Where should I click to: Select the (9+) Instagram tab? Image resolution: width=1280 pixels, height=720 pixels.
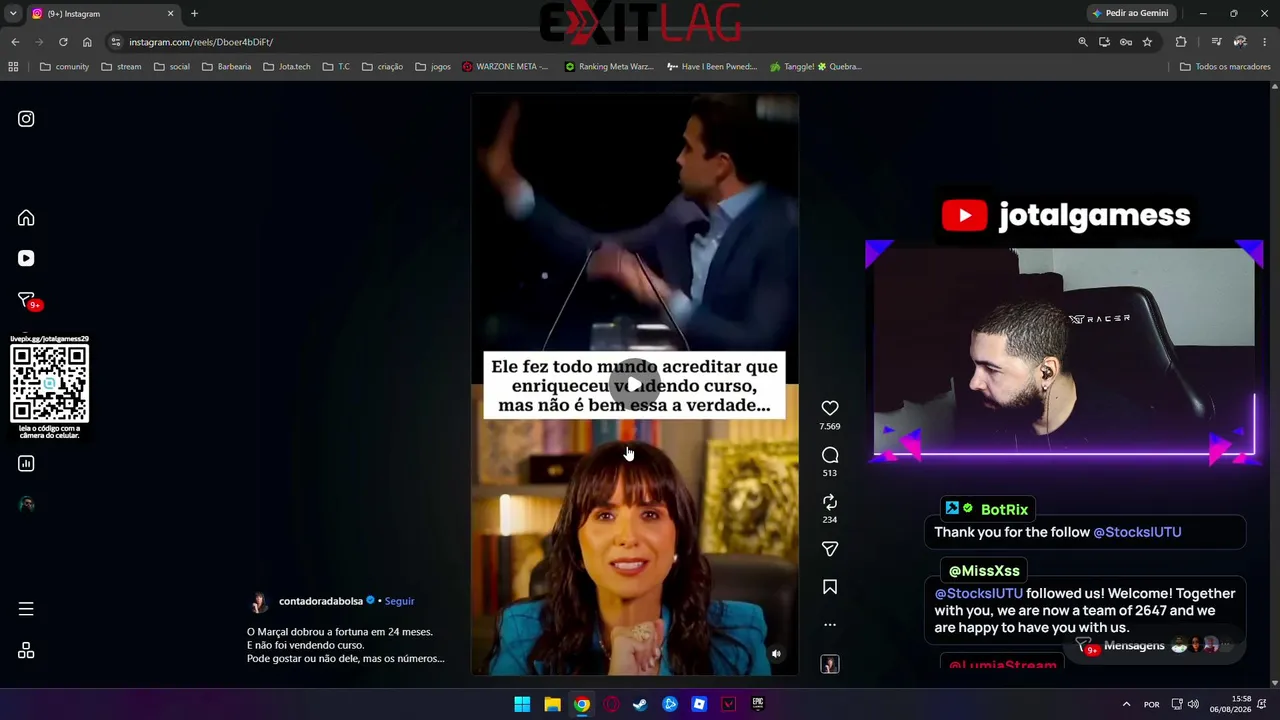tap(103, 14)
